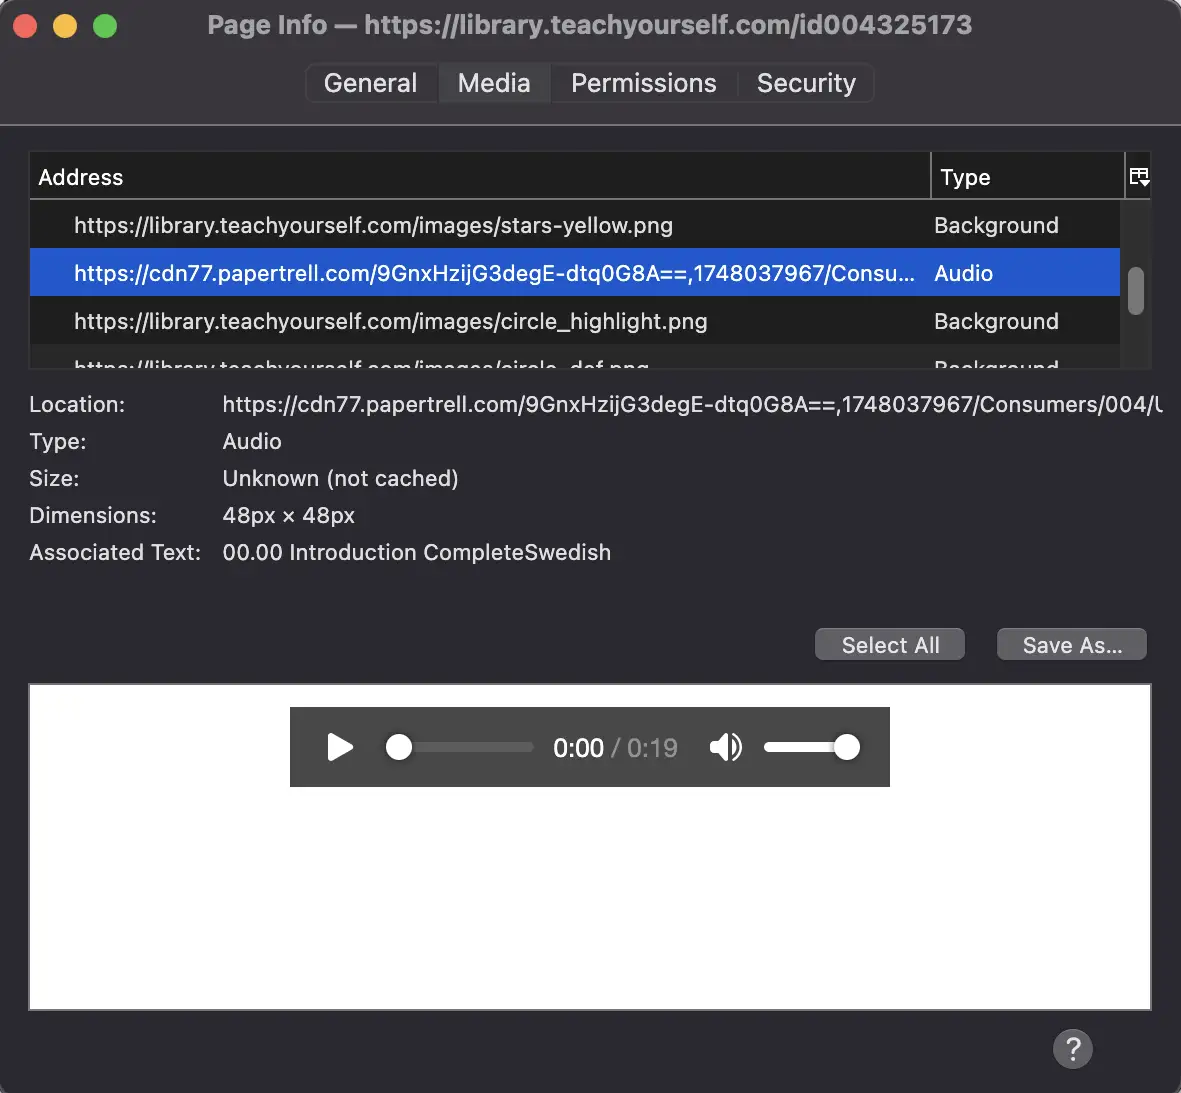
Task: Play the audio preview
Action: tap(340, 747)
